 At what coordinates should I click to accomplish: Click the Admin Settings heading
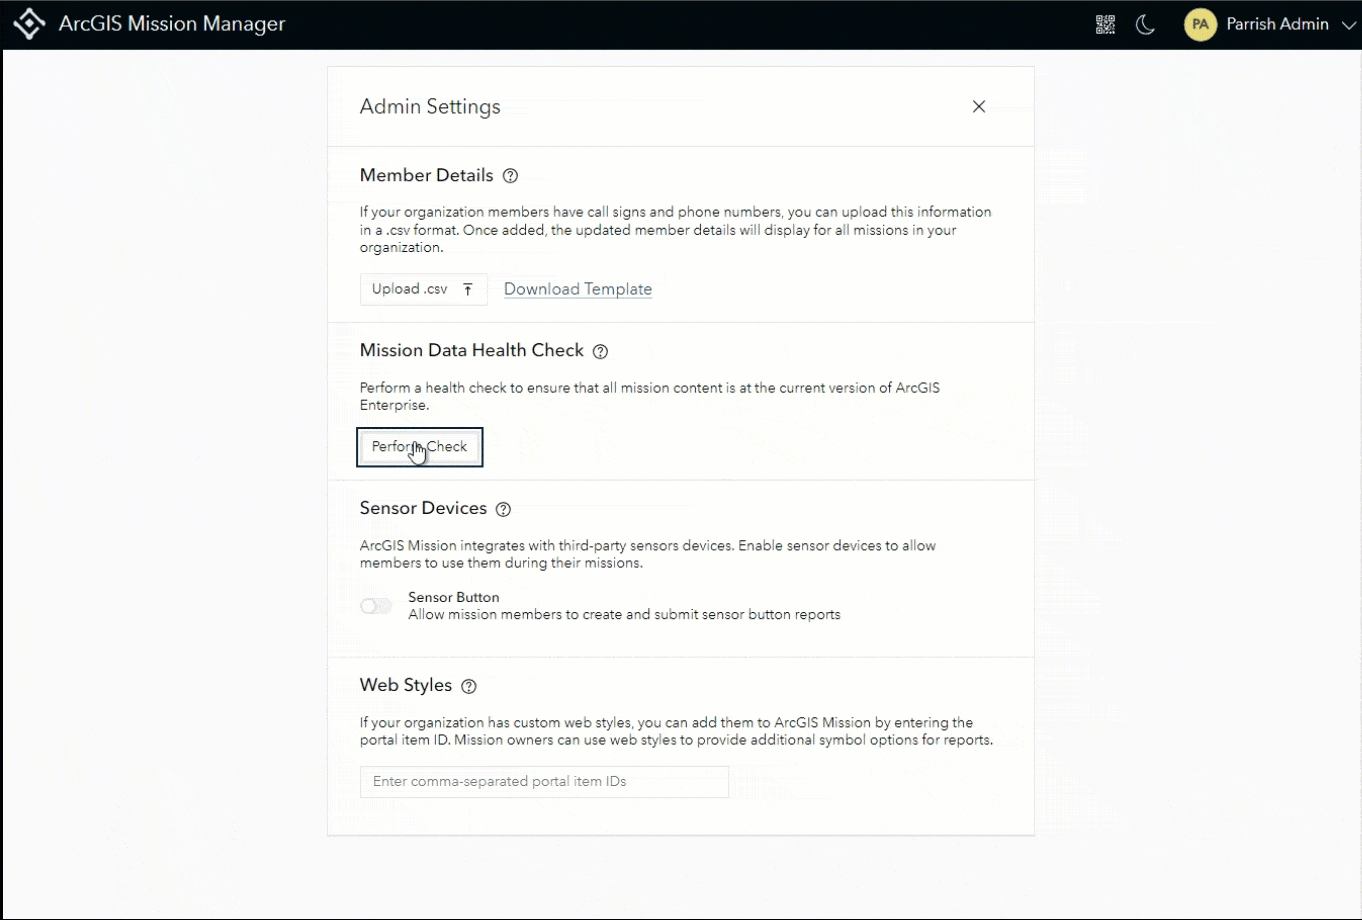click(x=430, y=107)
